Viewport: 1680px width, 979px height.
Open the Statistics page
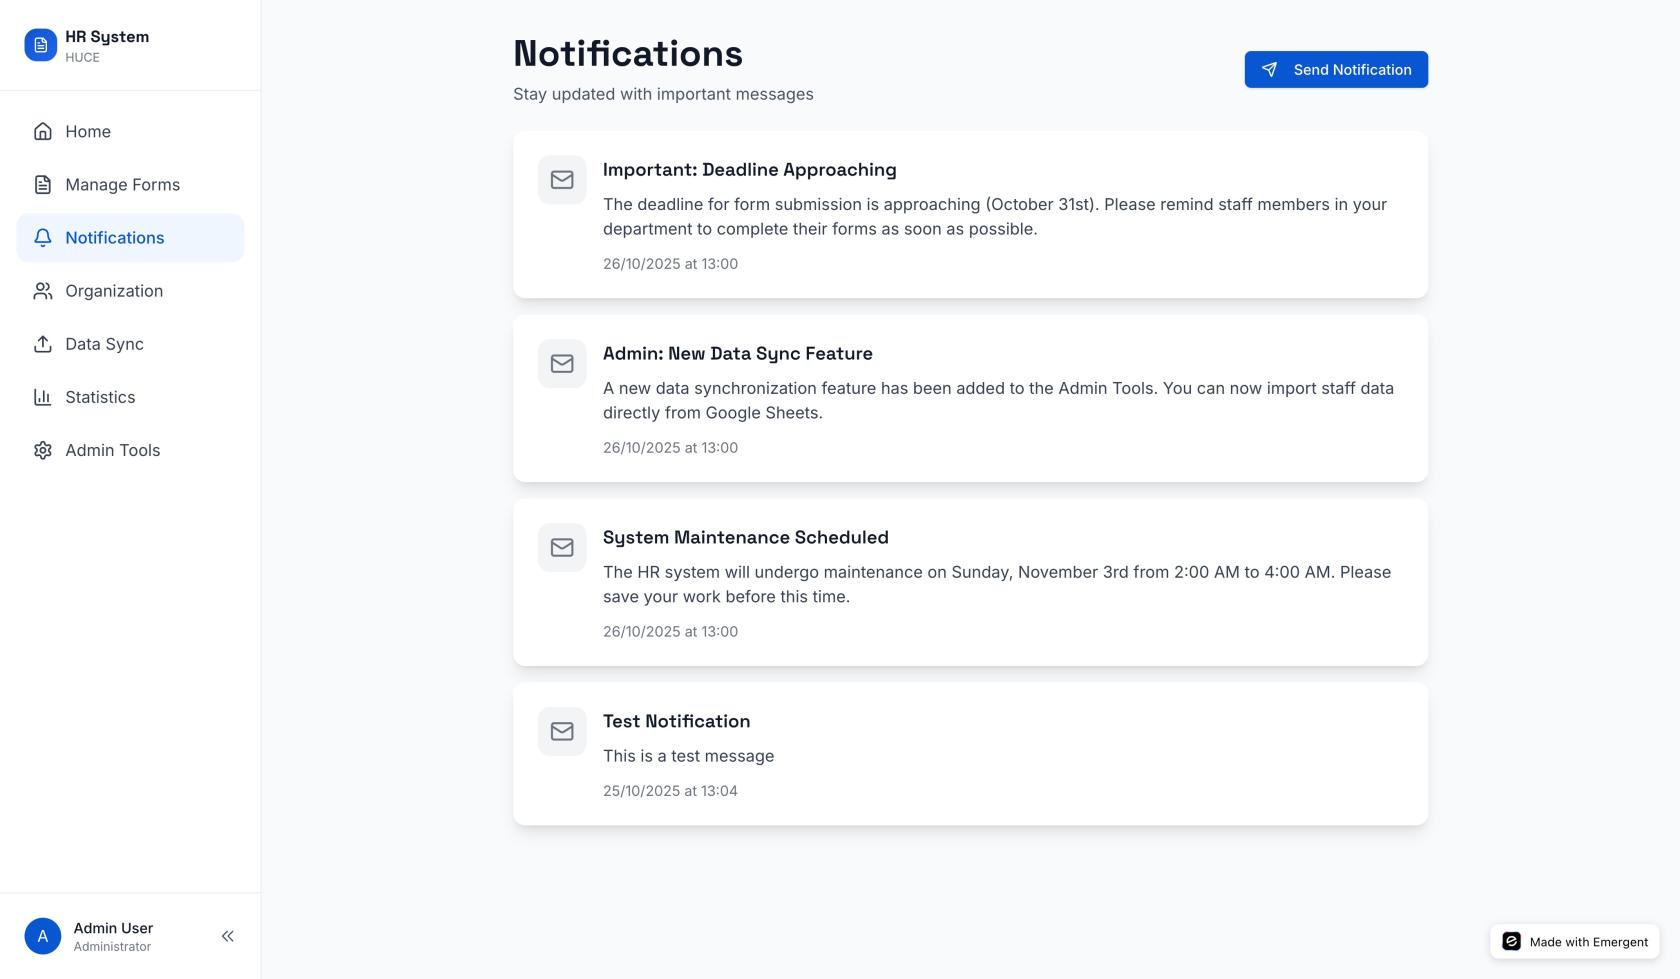(x=100, y=397)
